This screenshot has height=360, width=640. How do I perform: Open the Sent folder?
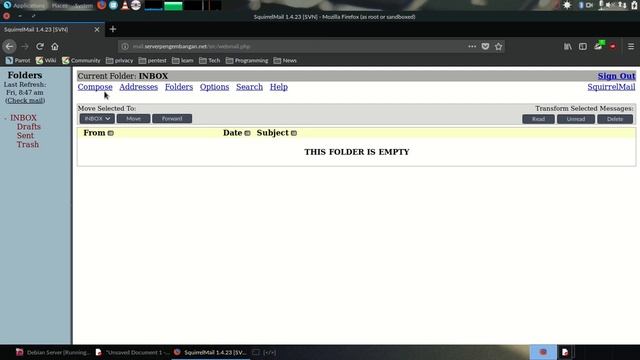click(x=25, y=136)
